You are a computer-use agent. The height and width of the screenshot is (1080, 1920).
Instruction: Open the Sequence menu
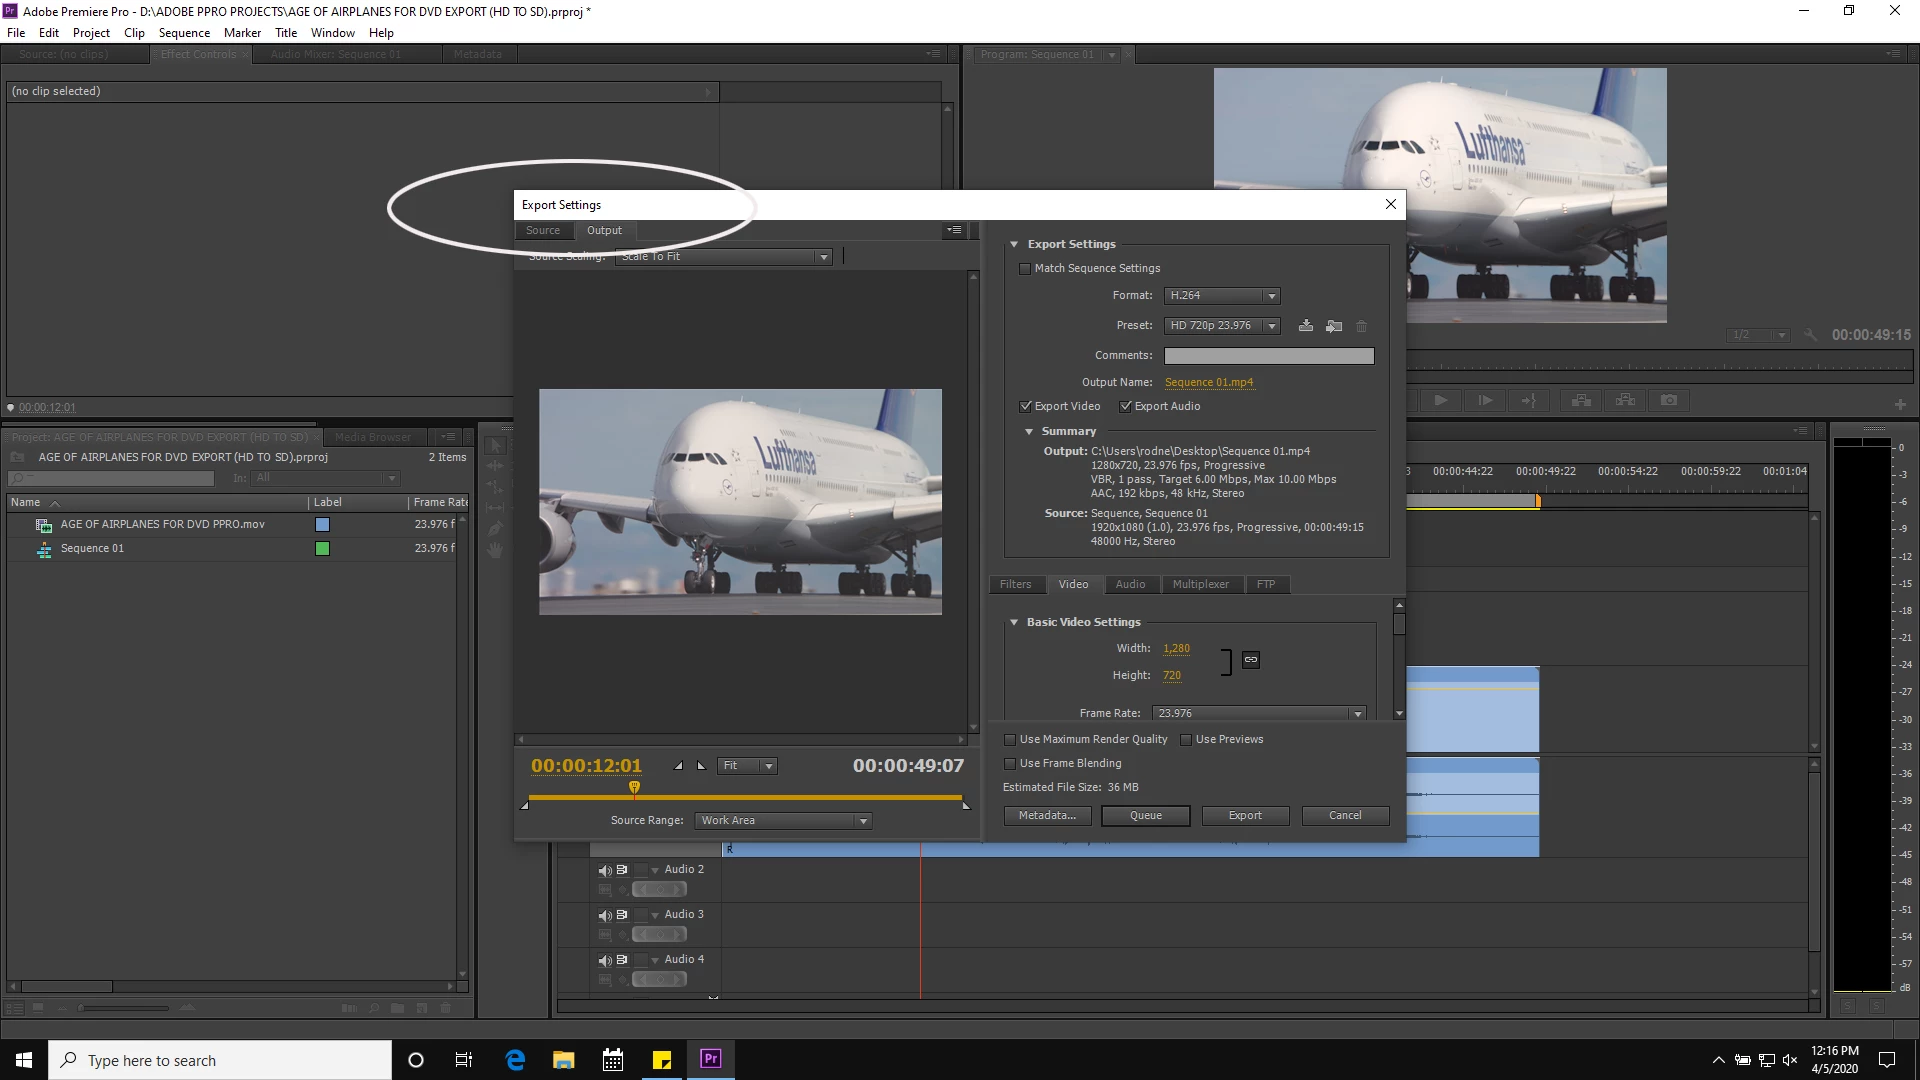point(184,33)
